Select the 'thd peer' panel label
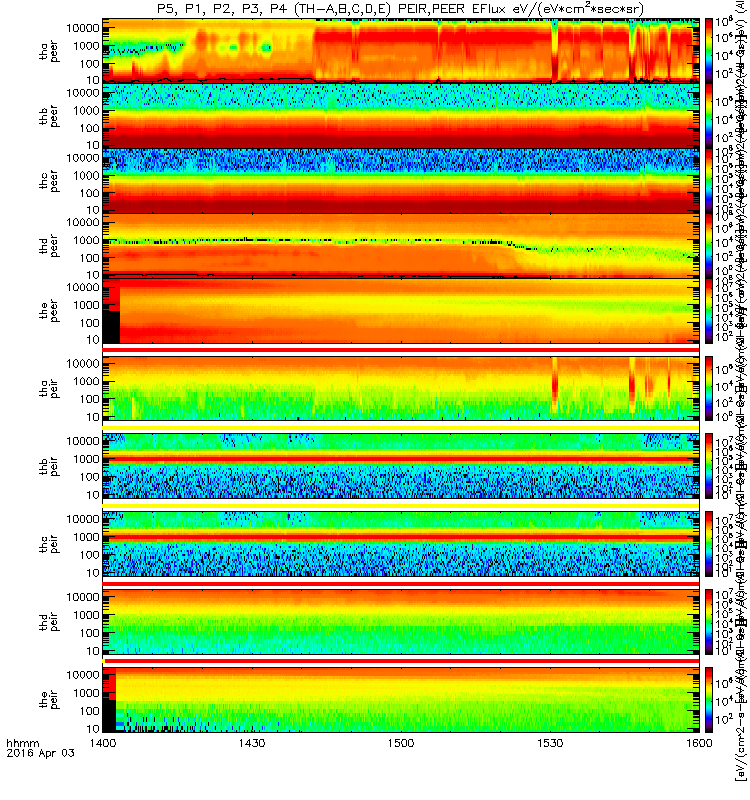750x800 pixels. (x=49, y=246)
